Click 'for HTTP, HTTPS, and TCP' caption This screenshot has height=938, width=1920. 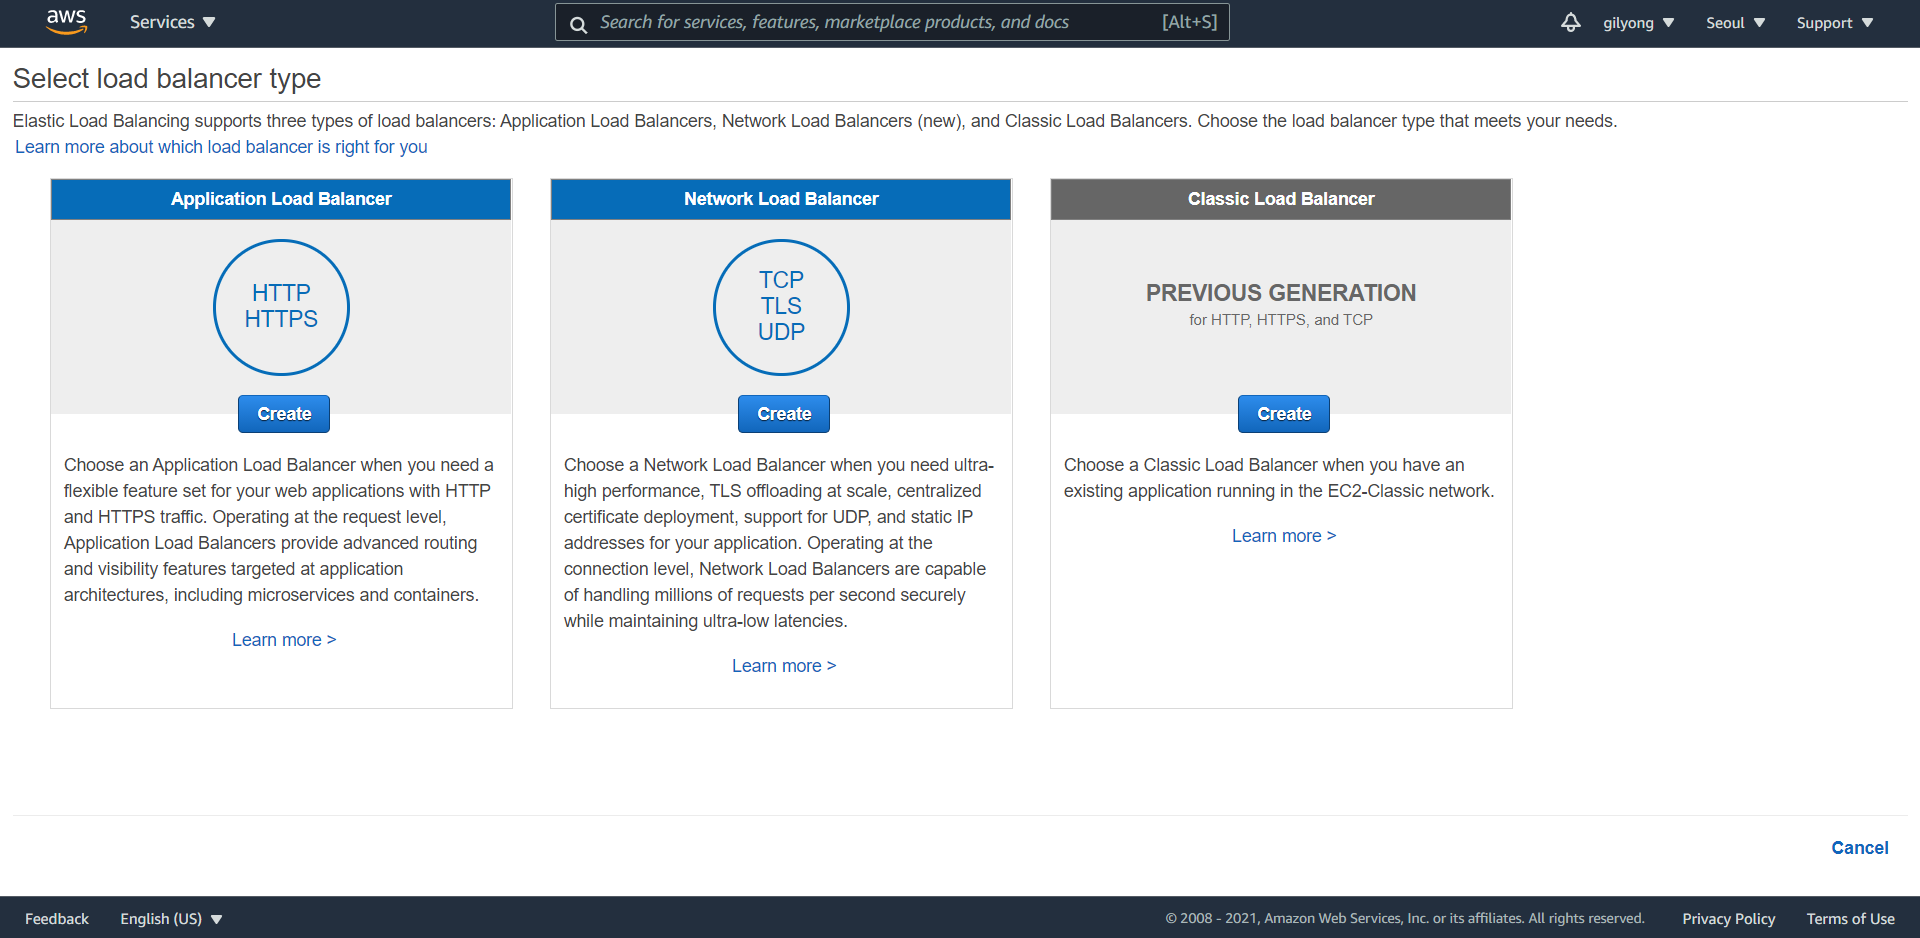pyautogui.click(x=1281, y=320)
